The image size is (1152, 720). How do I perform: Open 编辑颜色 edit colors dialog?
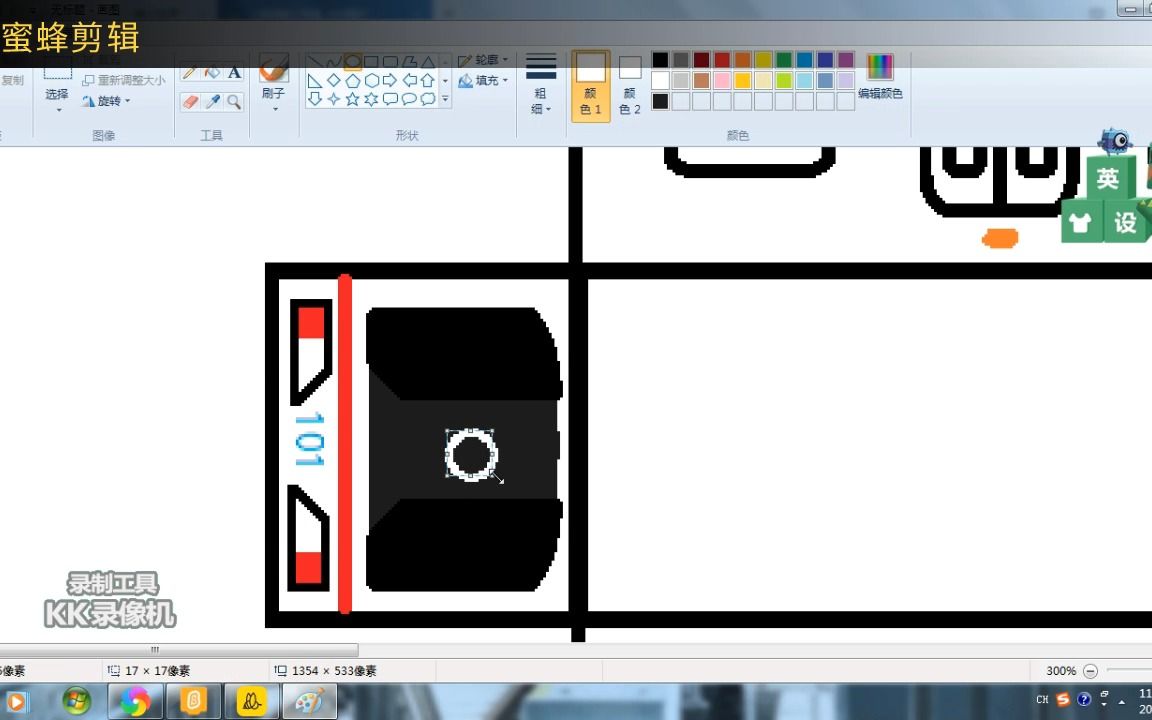[880, 78]
